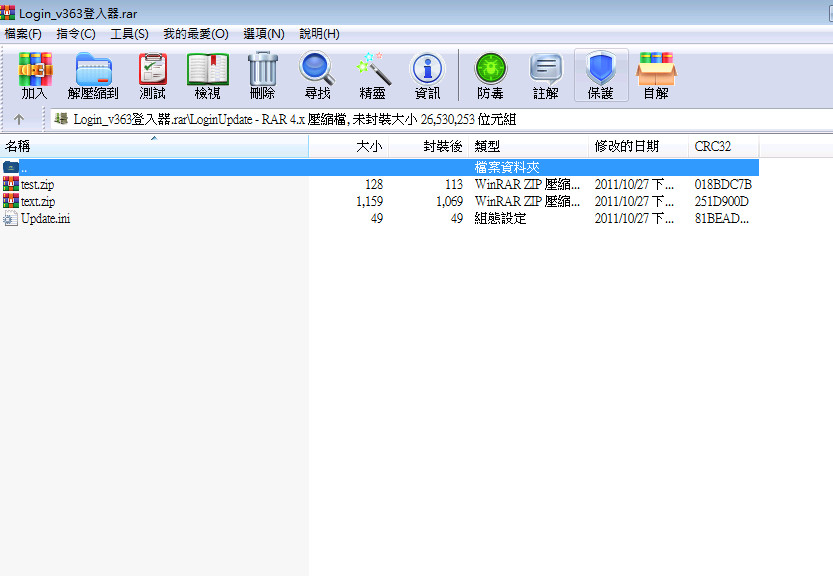Click Update.ini CRC value 81BEAD...
Image resolution: width=833 pixels, height=576 pixels.
[x=721, y=218]
